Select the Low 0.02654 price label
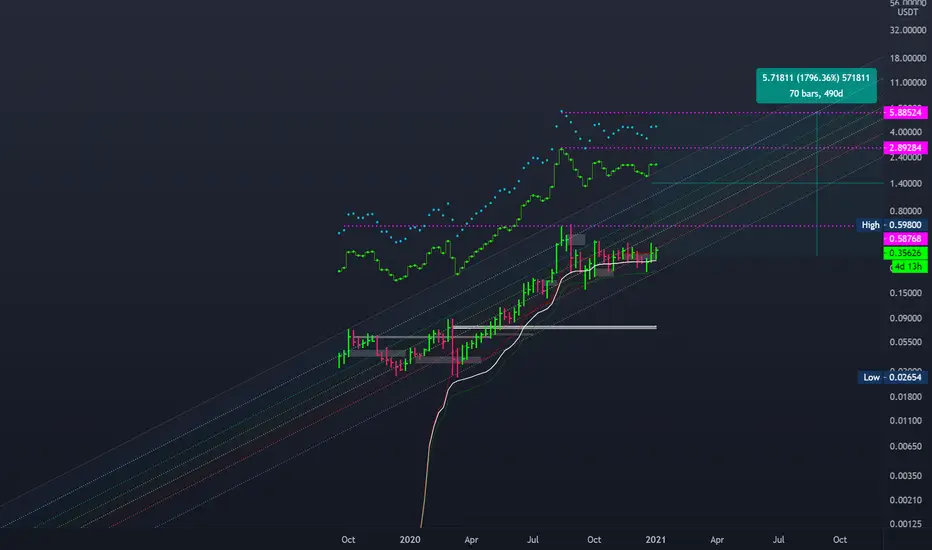This screenshot has height=550, width=932. [892, 377]
